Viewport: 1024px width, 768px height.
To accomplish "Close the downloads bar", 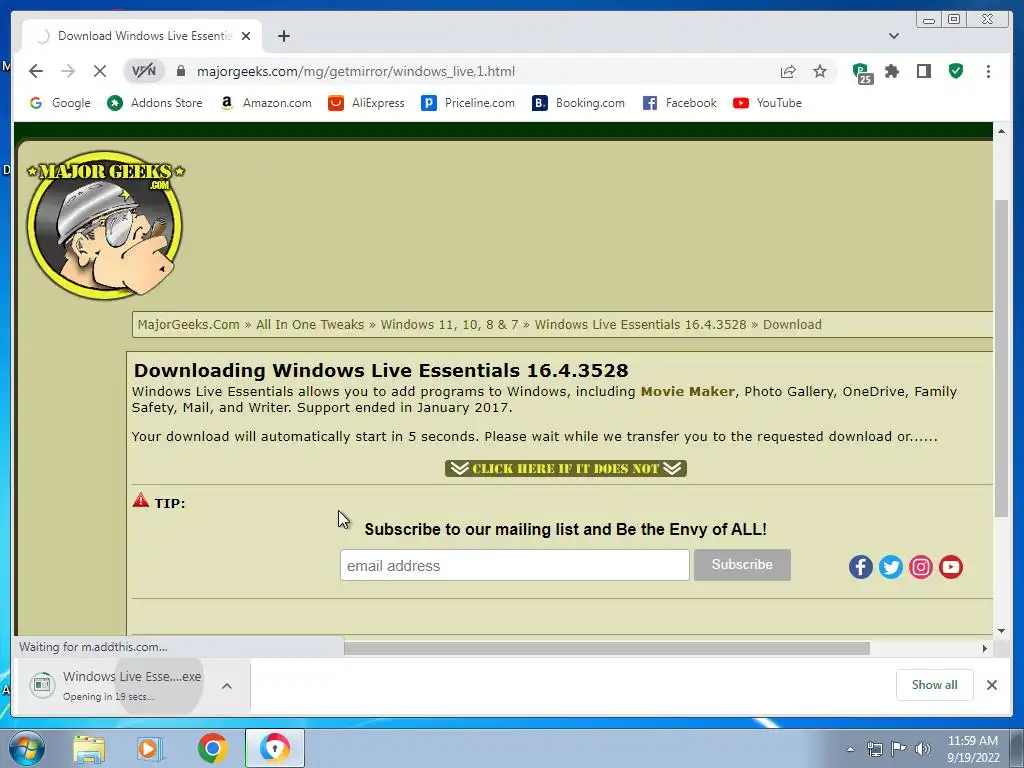I will tap(992, 685).
